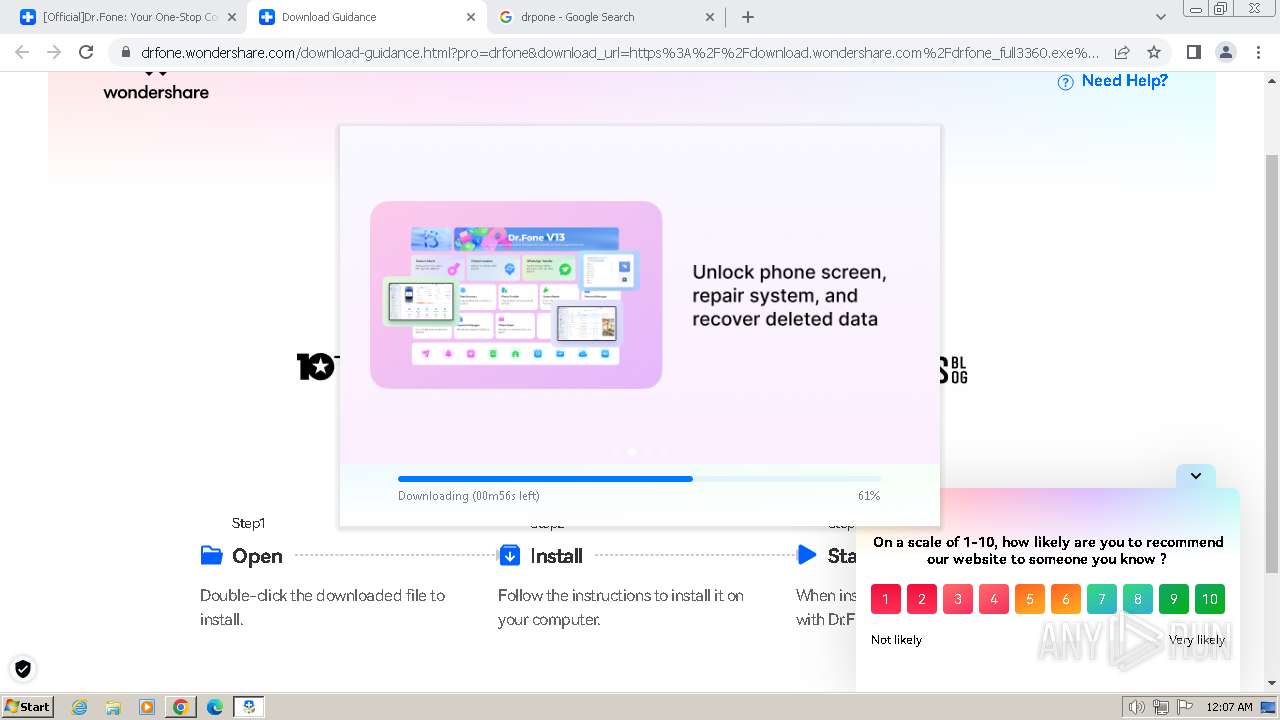
Task: Open File Explorer from taskbar
Action: (113, 707)
